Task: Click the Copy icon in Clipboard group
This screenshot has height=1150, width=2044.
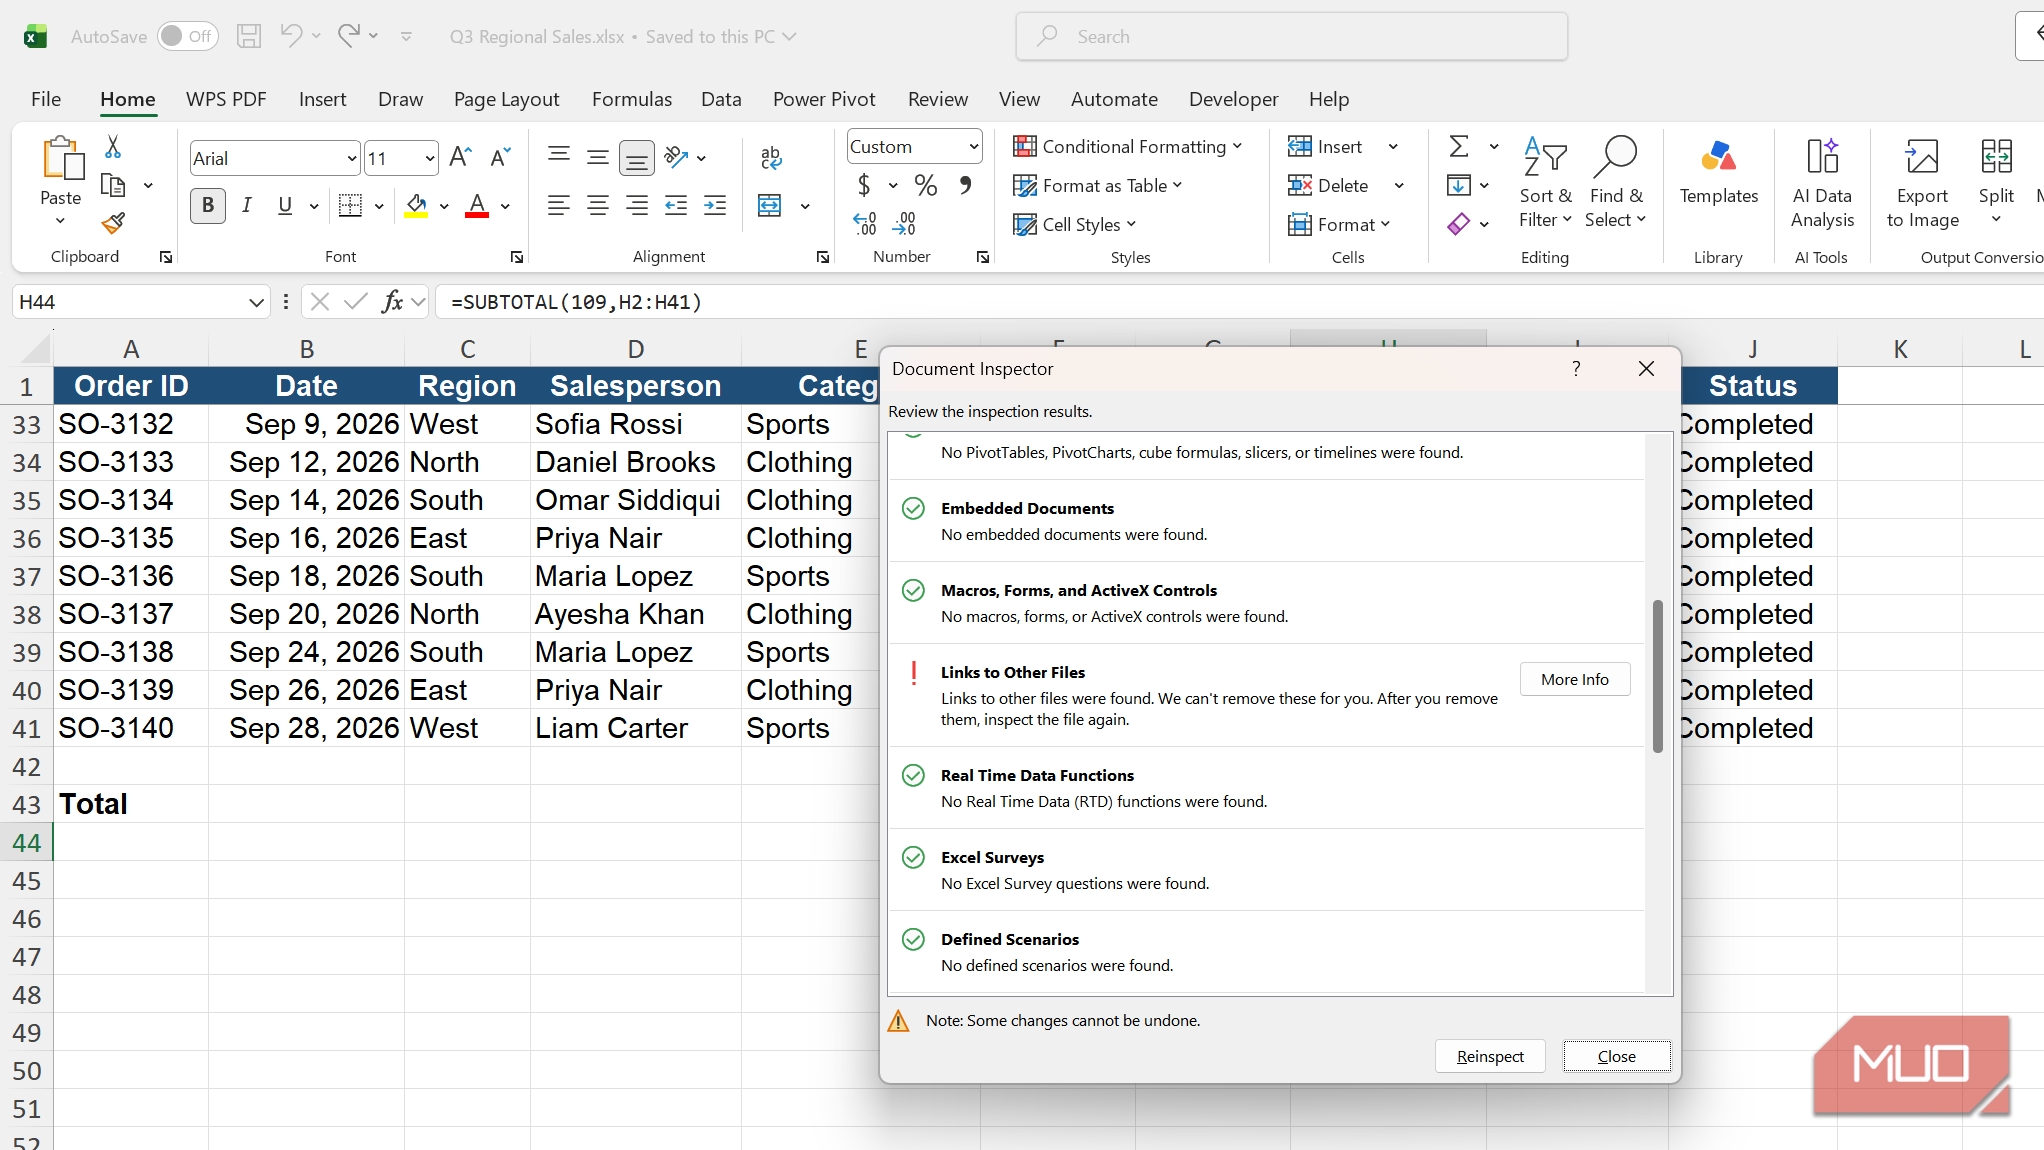Action: pos(113,185)
